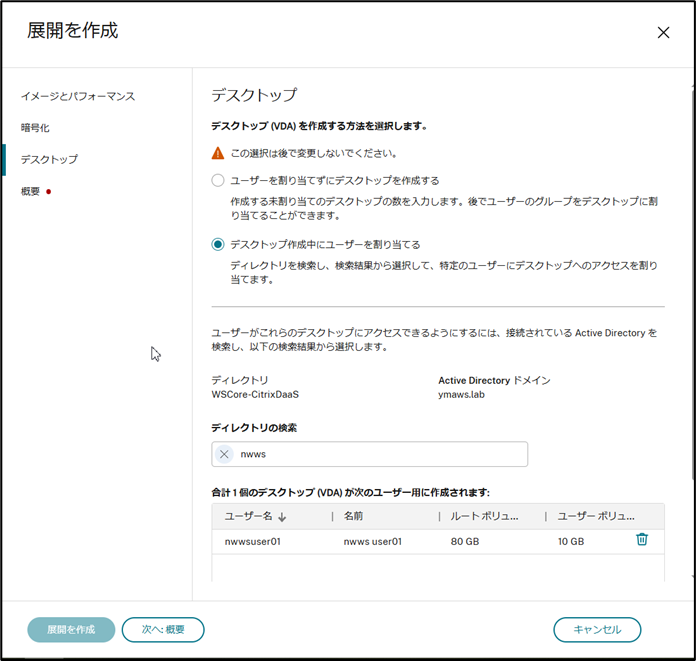This screenshot has height=661, width=696.
Task: Clear the directory search field X icon
Action: click(x=224, y=454)
